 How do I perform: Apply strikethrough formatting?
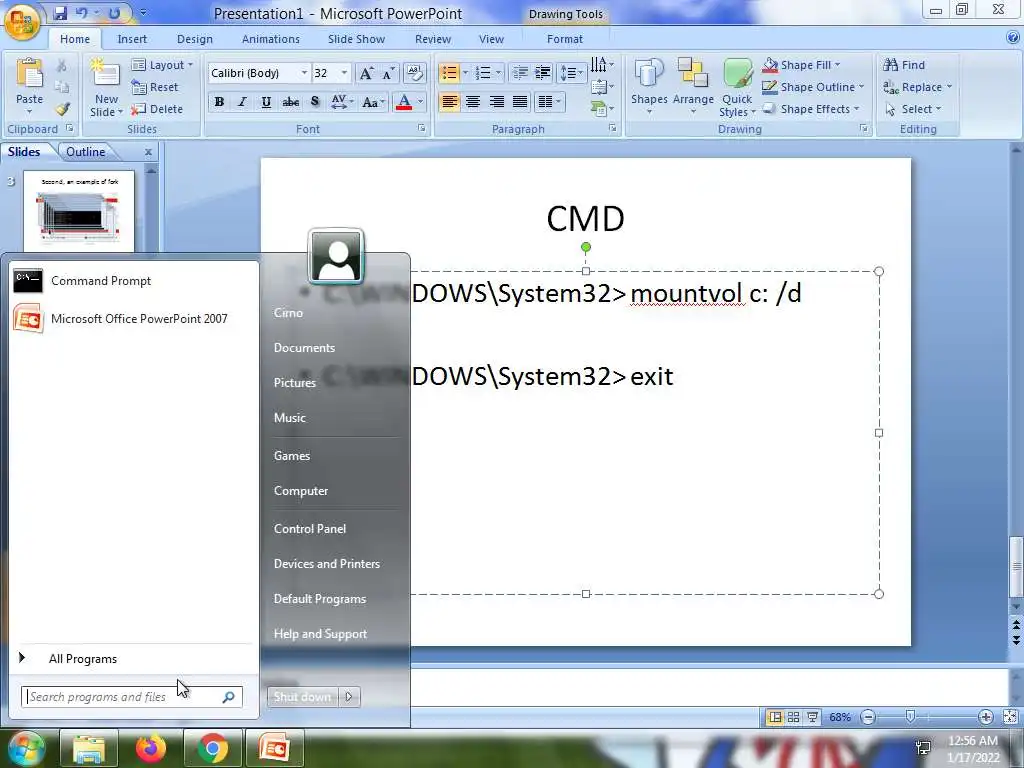(291, 102)
